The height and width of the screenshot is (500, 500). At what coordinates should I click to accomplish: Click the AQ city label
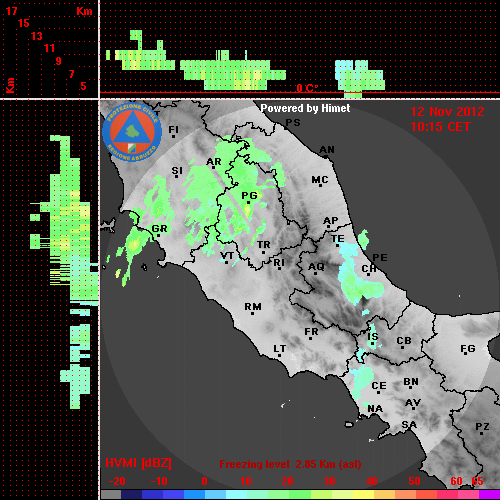click(316, 267)
